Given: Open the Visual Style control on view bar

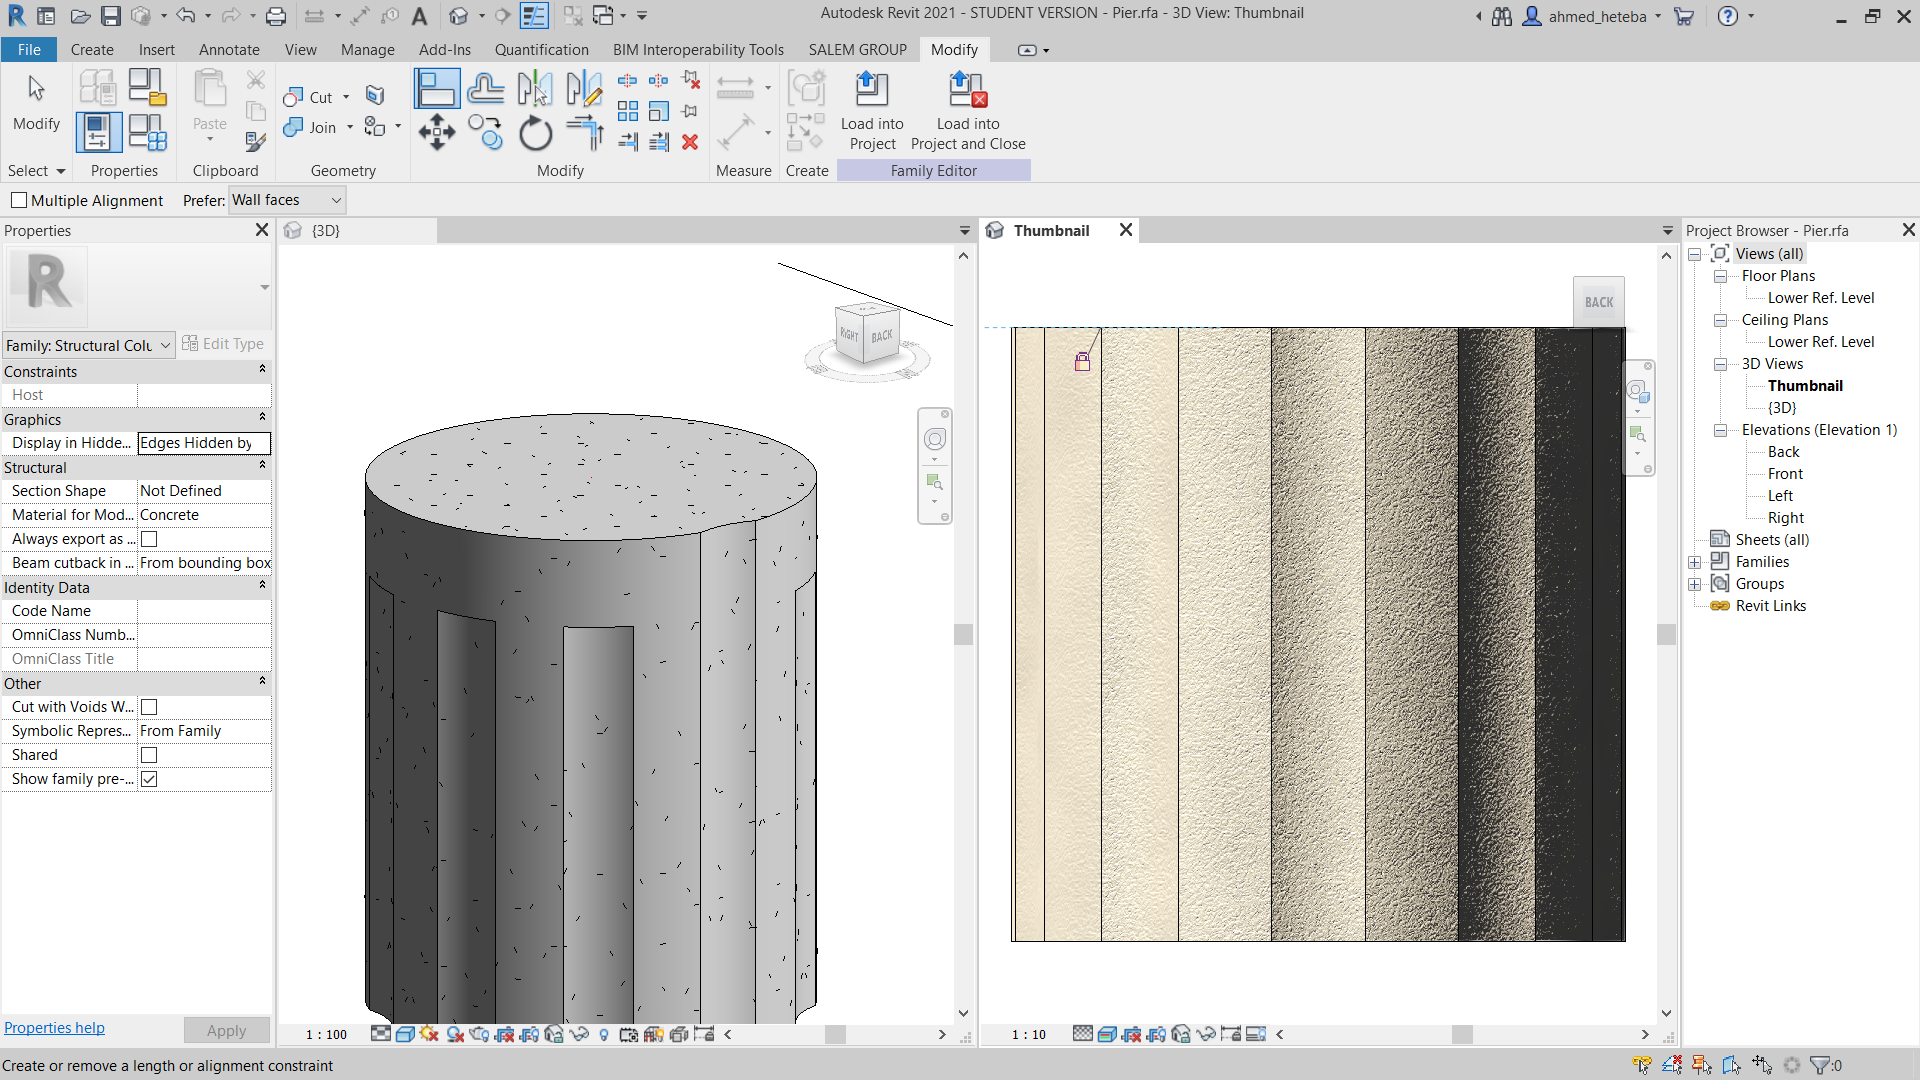Looking at the screenshot, I should [x=404, y=1034].
